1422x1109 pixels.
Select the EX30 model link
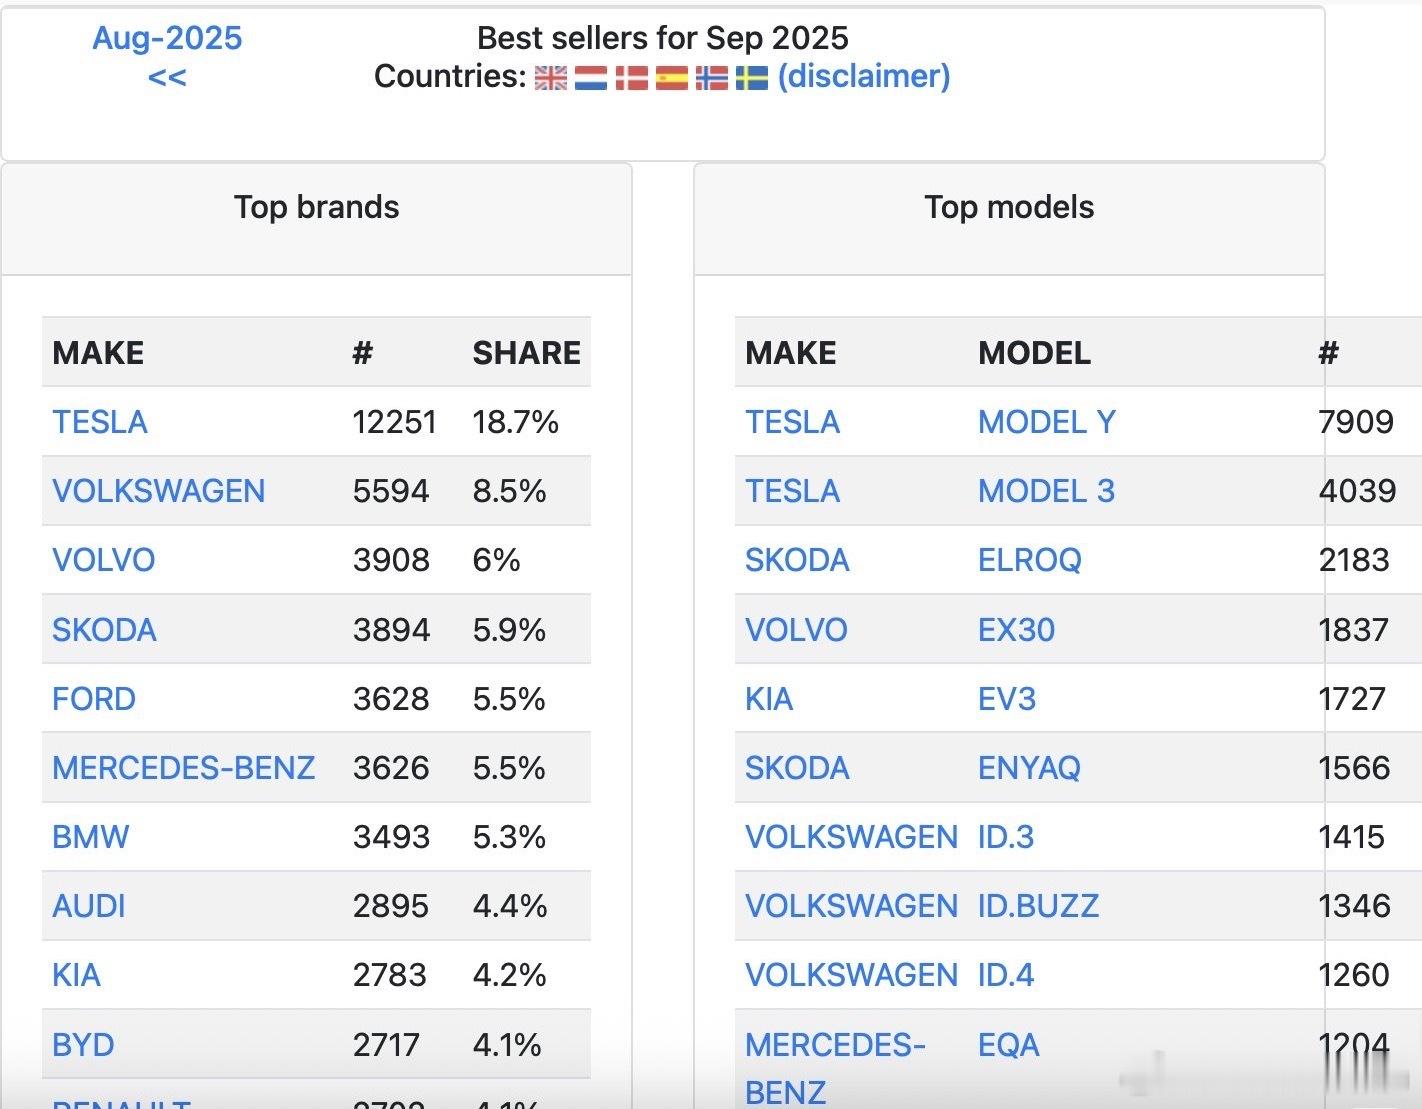pos(1016,630)
